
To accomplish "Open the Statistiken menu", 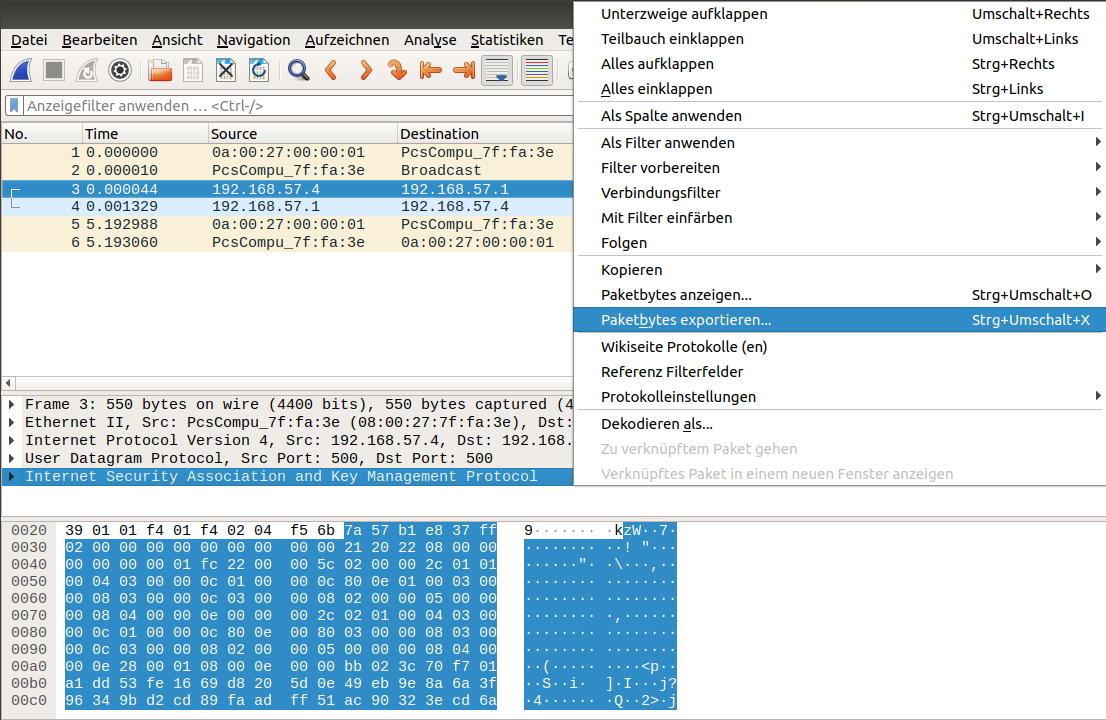I will tap(506, 40).
